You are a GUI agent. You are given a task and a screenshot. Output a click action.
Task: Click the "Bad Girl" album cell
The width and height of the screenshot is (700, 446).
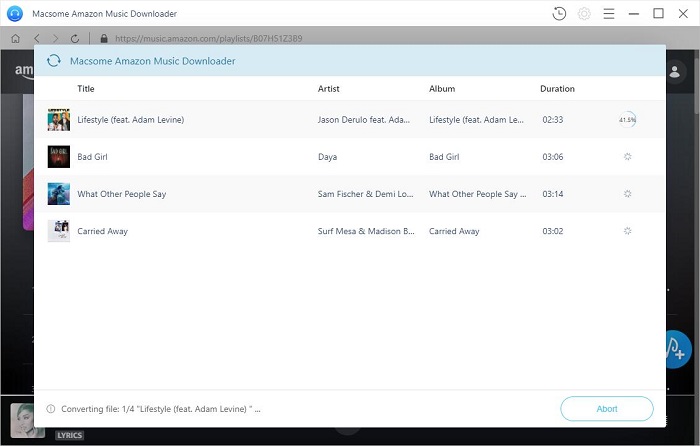(444, 157)
